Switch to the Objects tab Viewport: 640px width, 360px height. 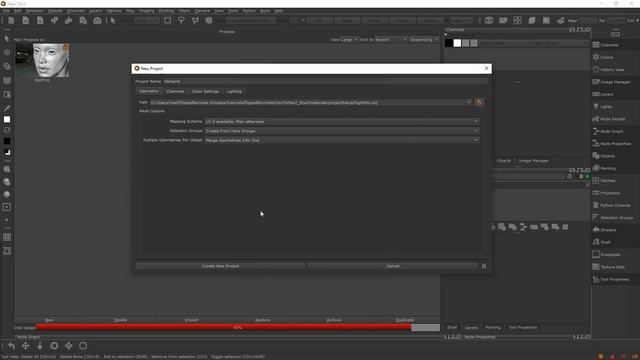tap(503, 161)
